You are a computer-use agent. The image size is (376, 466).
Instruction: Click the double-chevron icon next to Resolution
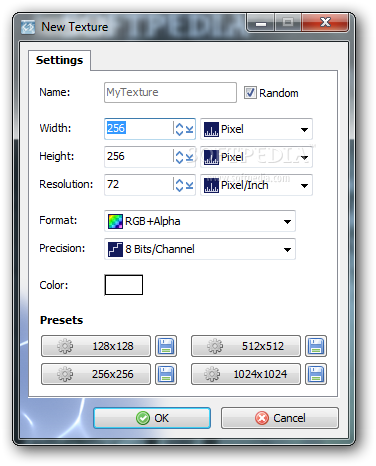point(189,185)
